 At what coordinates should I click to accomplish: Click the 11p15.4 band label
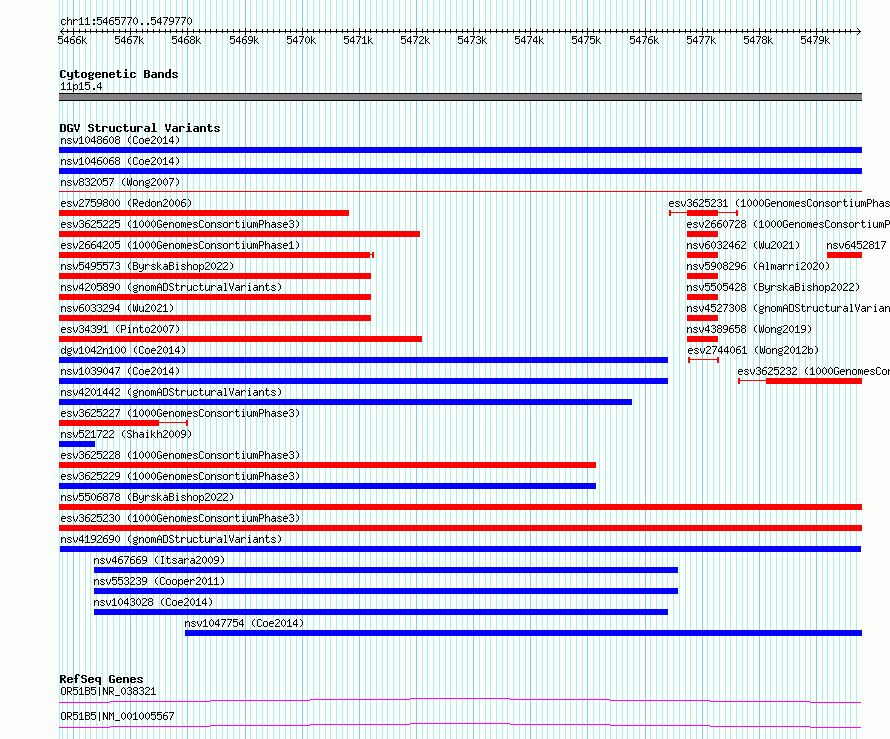coord(81,86)
